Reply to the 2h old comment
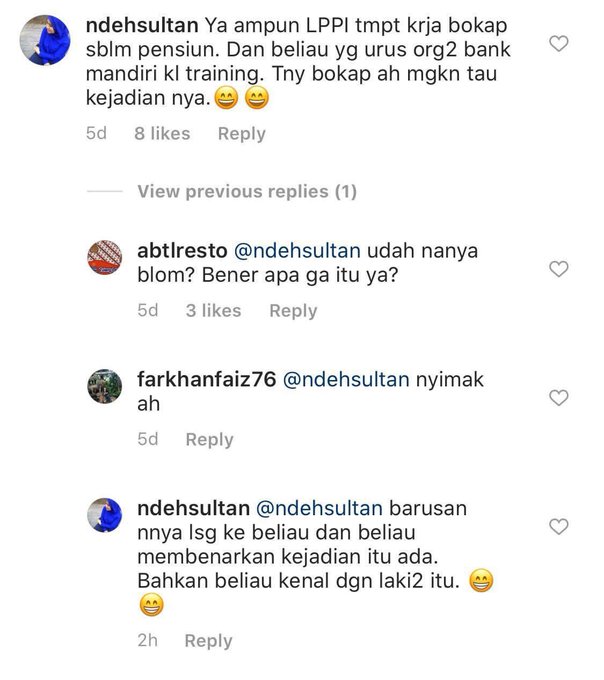The image size is (604, 680). [x=209, y=641]
